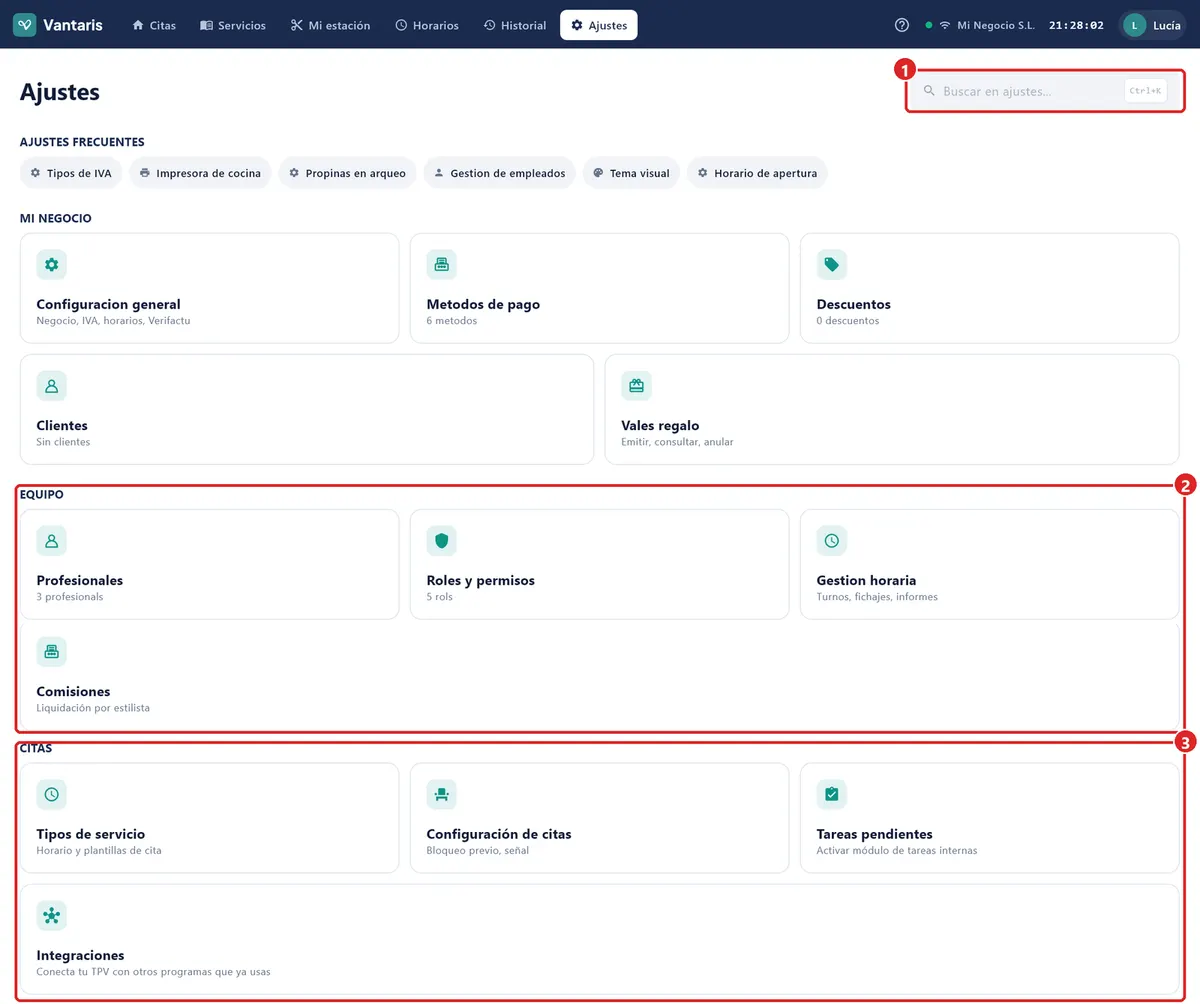The image size is (1200, 1004).
Task: Open the Historial tab
Action: (515, 25)
